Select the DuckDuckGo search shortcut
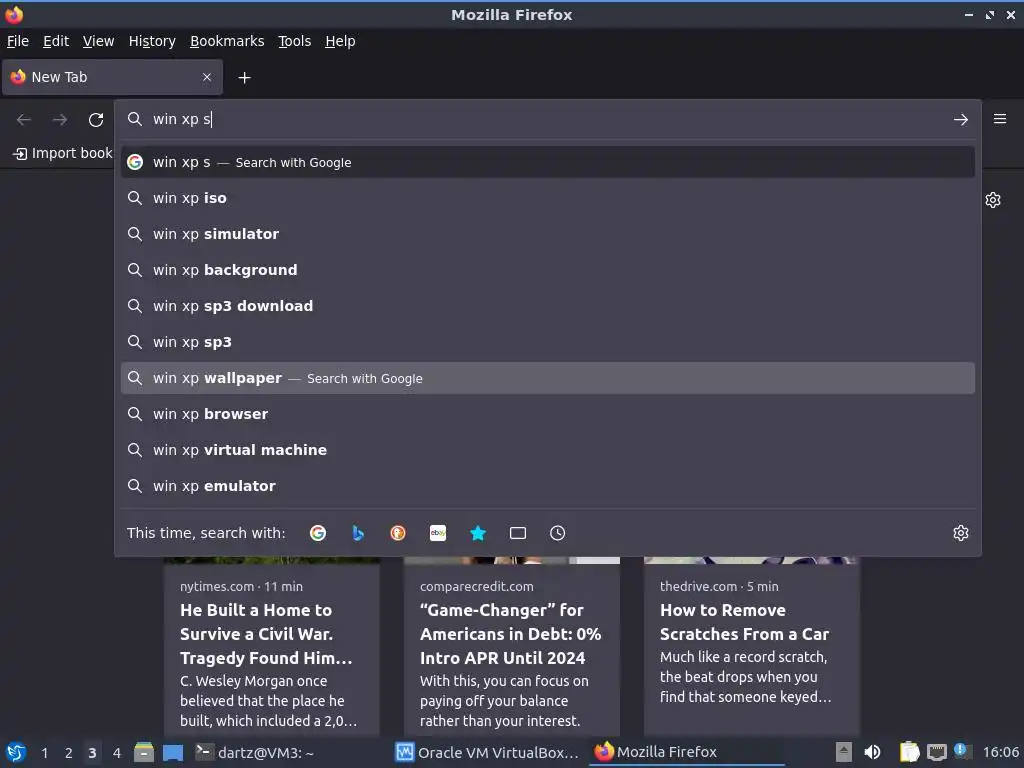The width and height of the screenshot is (1024, 768). [398, 533]
